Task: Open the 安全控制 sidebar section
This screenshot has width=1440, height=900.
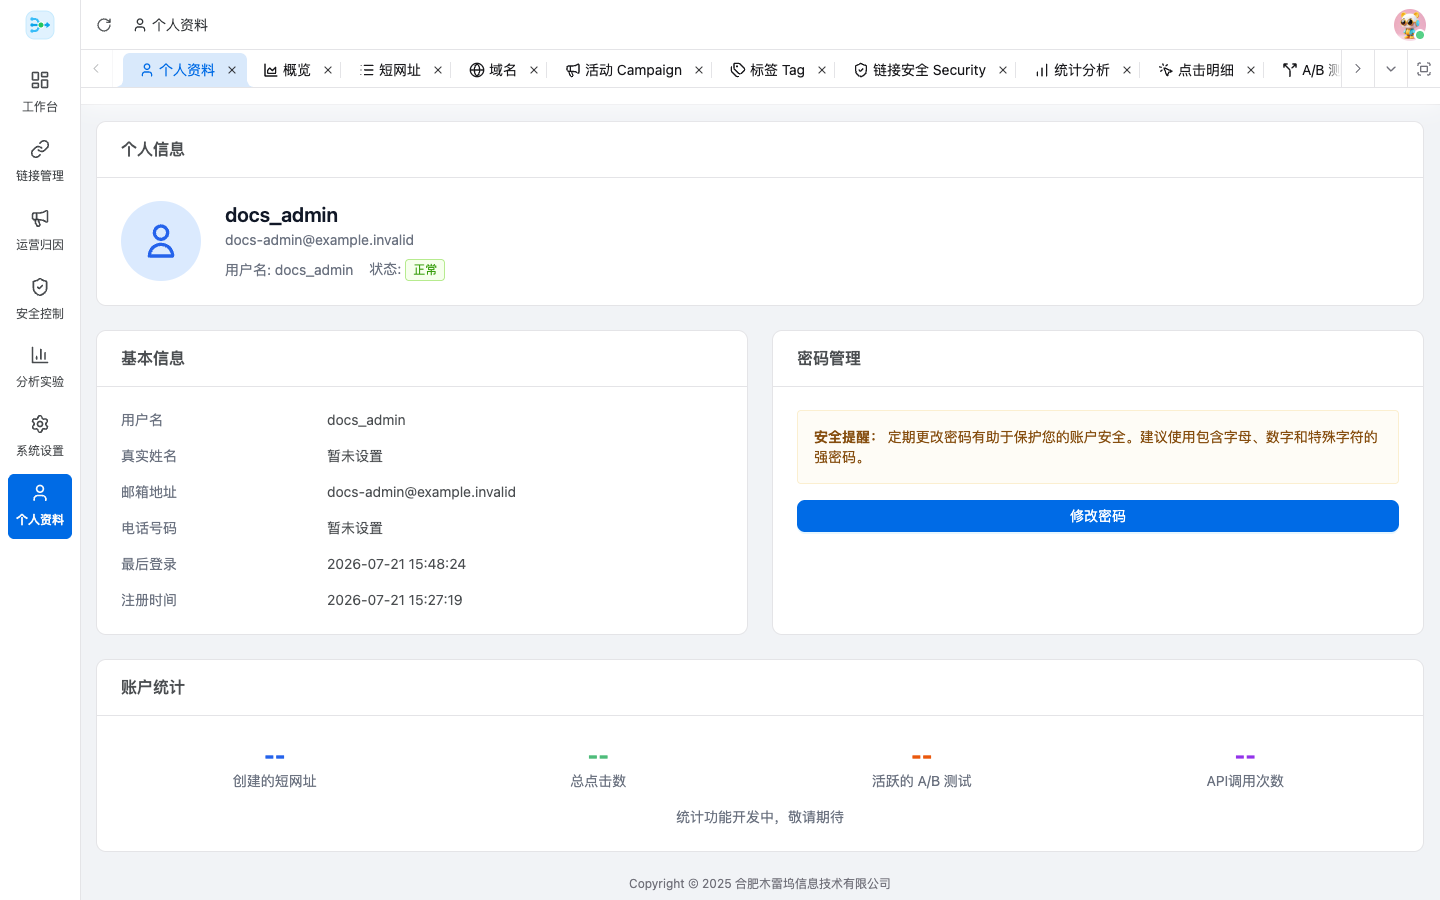Action: click(40, 298)
